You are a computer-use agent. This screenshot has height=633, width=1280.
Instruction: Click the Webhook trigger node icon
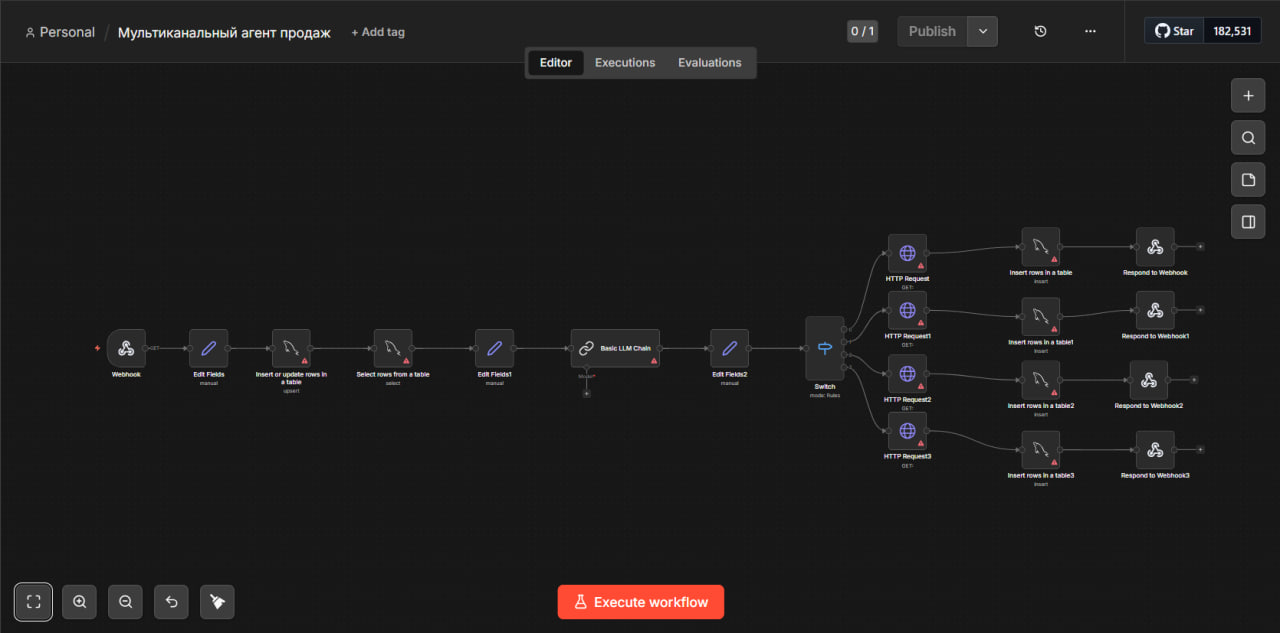[x=126, y=348]
